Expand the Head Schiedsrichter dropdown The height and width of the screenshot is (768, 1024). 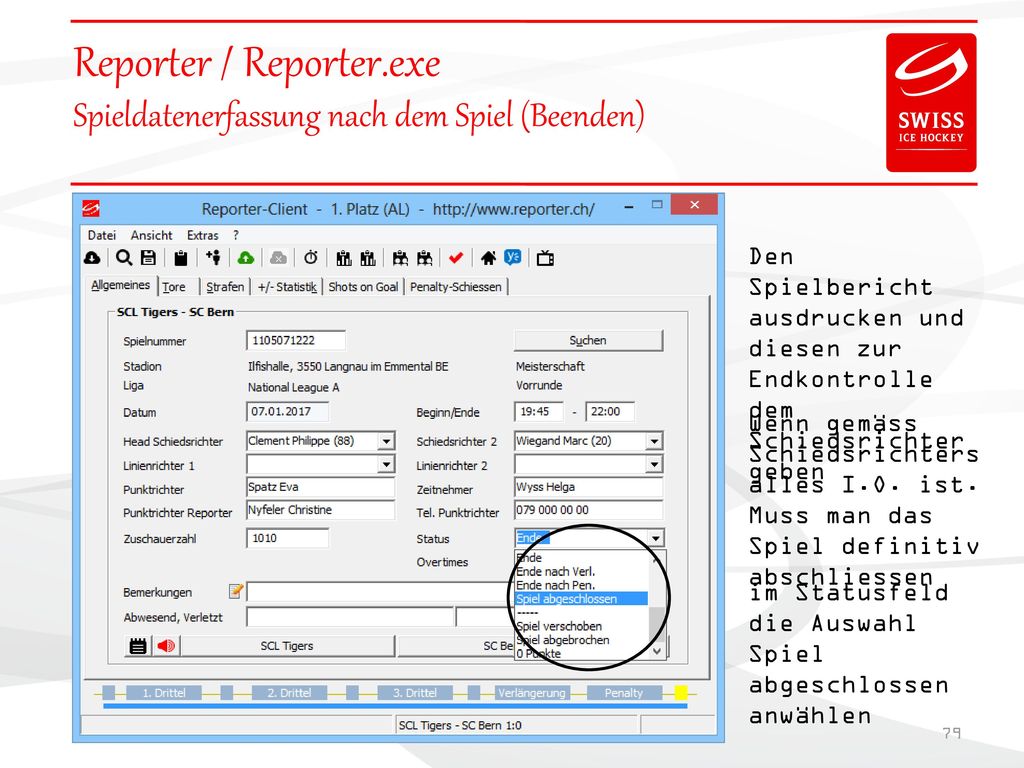click(x=387, y=441)
